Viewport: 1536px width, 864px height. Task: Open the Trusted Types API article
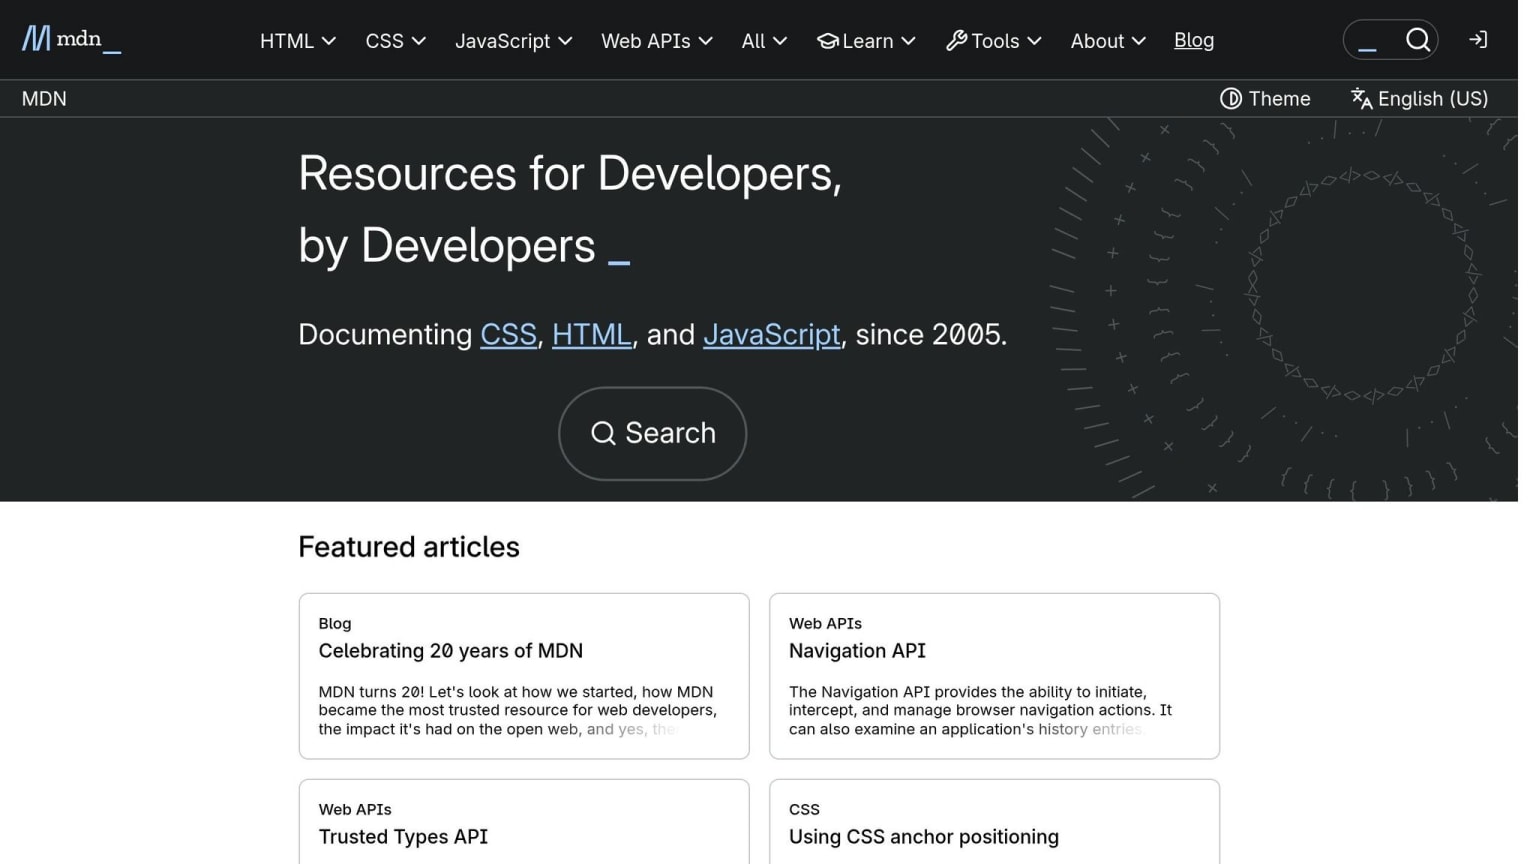tap(403, 837)
